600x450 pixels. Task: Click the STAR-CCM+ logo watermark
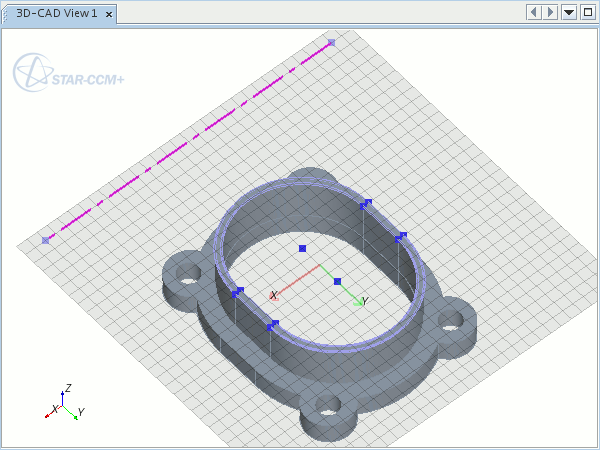pyautogui.click(x=68, y=75)
